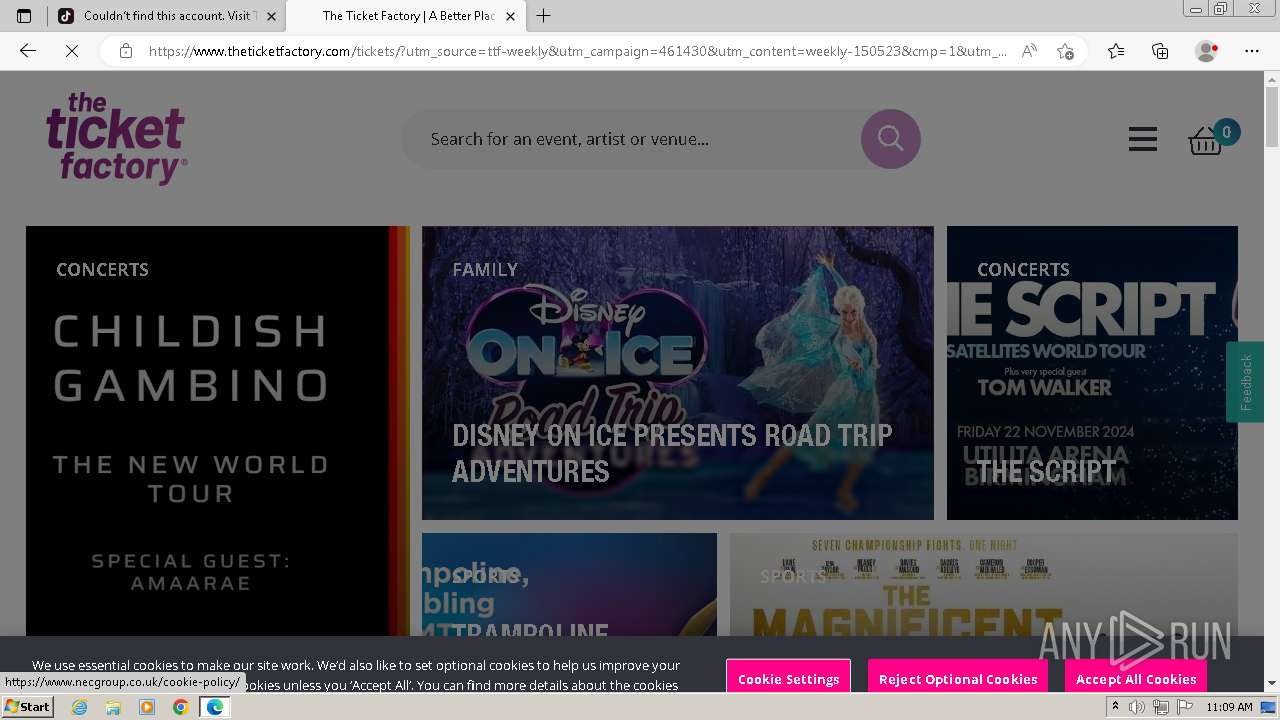
Task: Open Chrome from the taskbar
Action: pos(180,707)
